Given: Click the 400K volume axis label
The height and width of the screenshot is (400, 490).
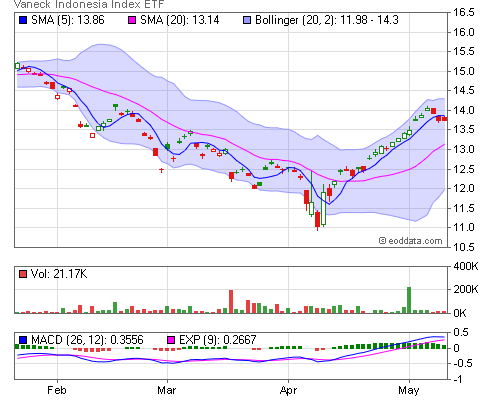Looking at the screenshot, I should pyautogui.click(x=466, y=266).
